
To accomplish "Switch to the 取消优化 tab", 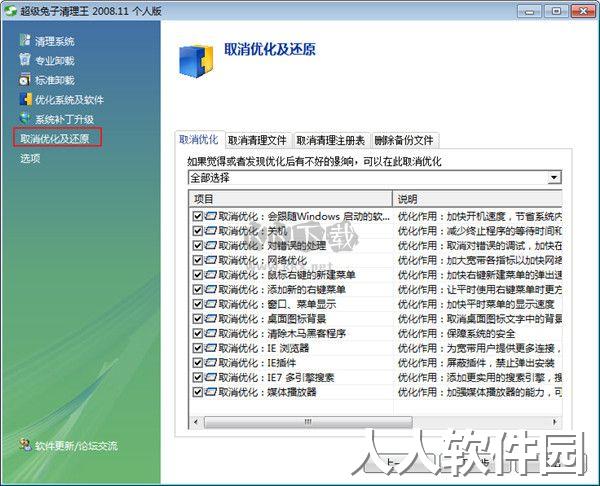I will [x=199, y=140].
